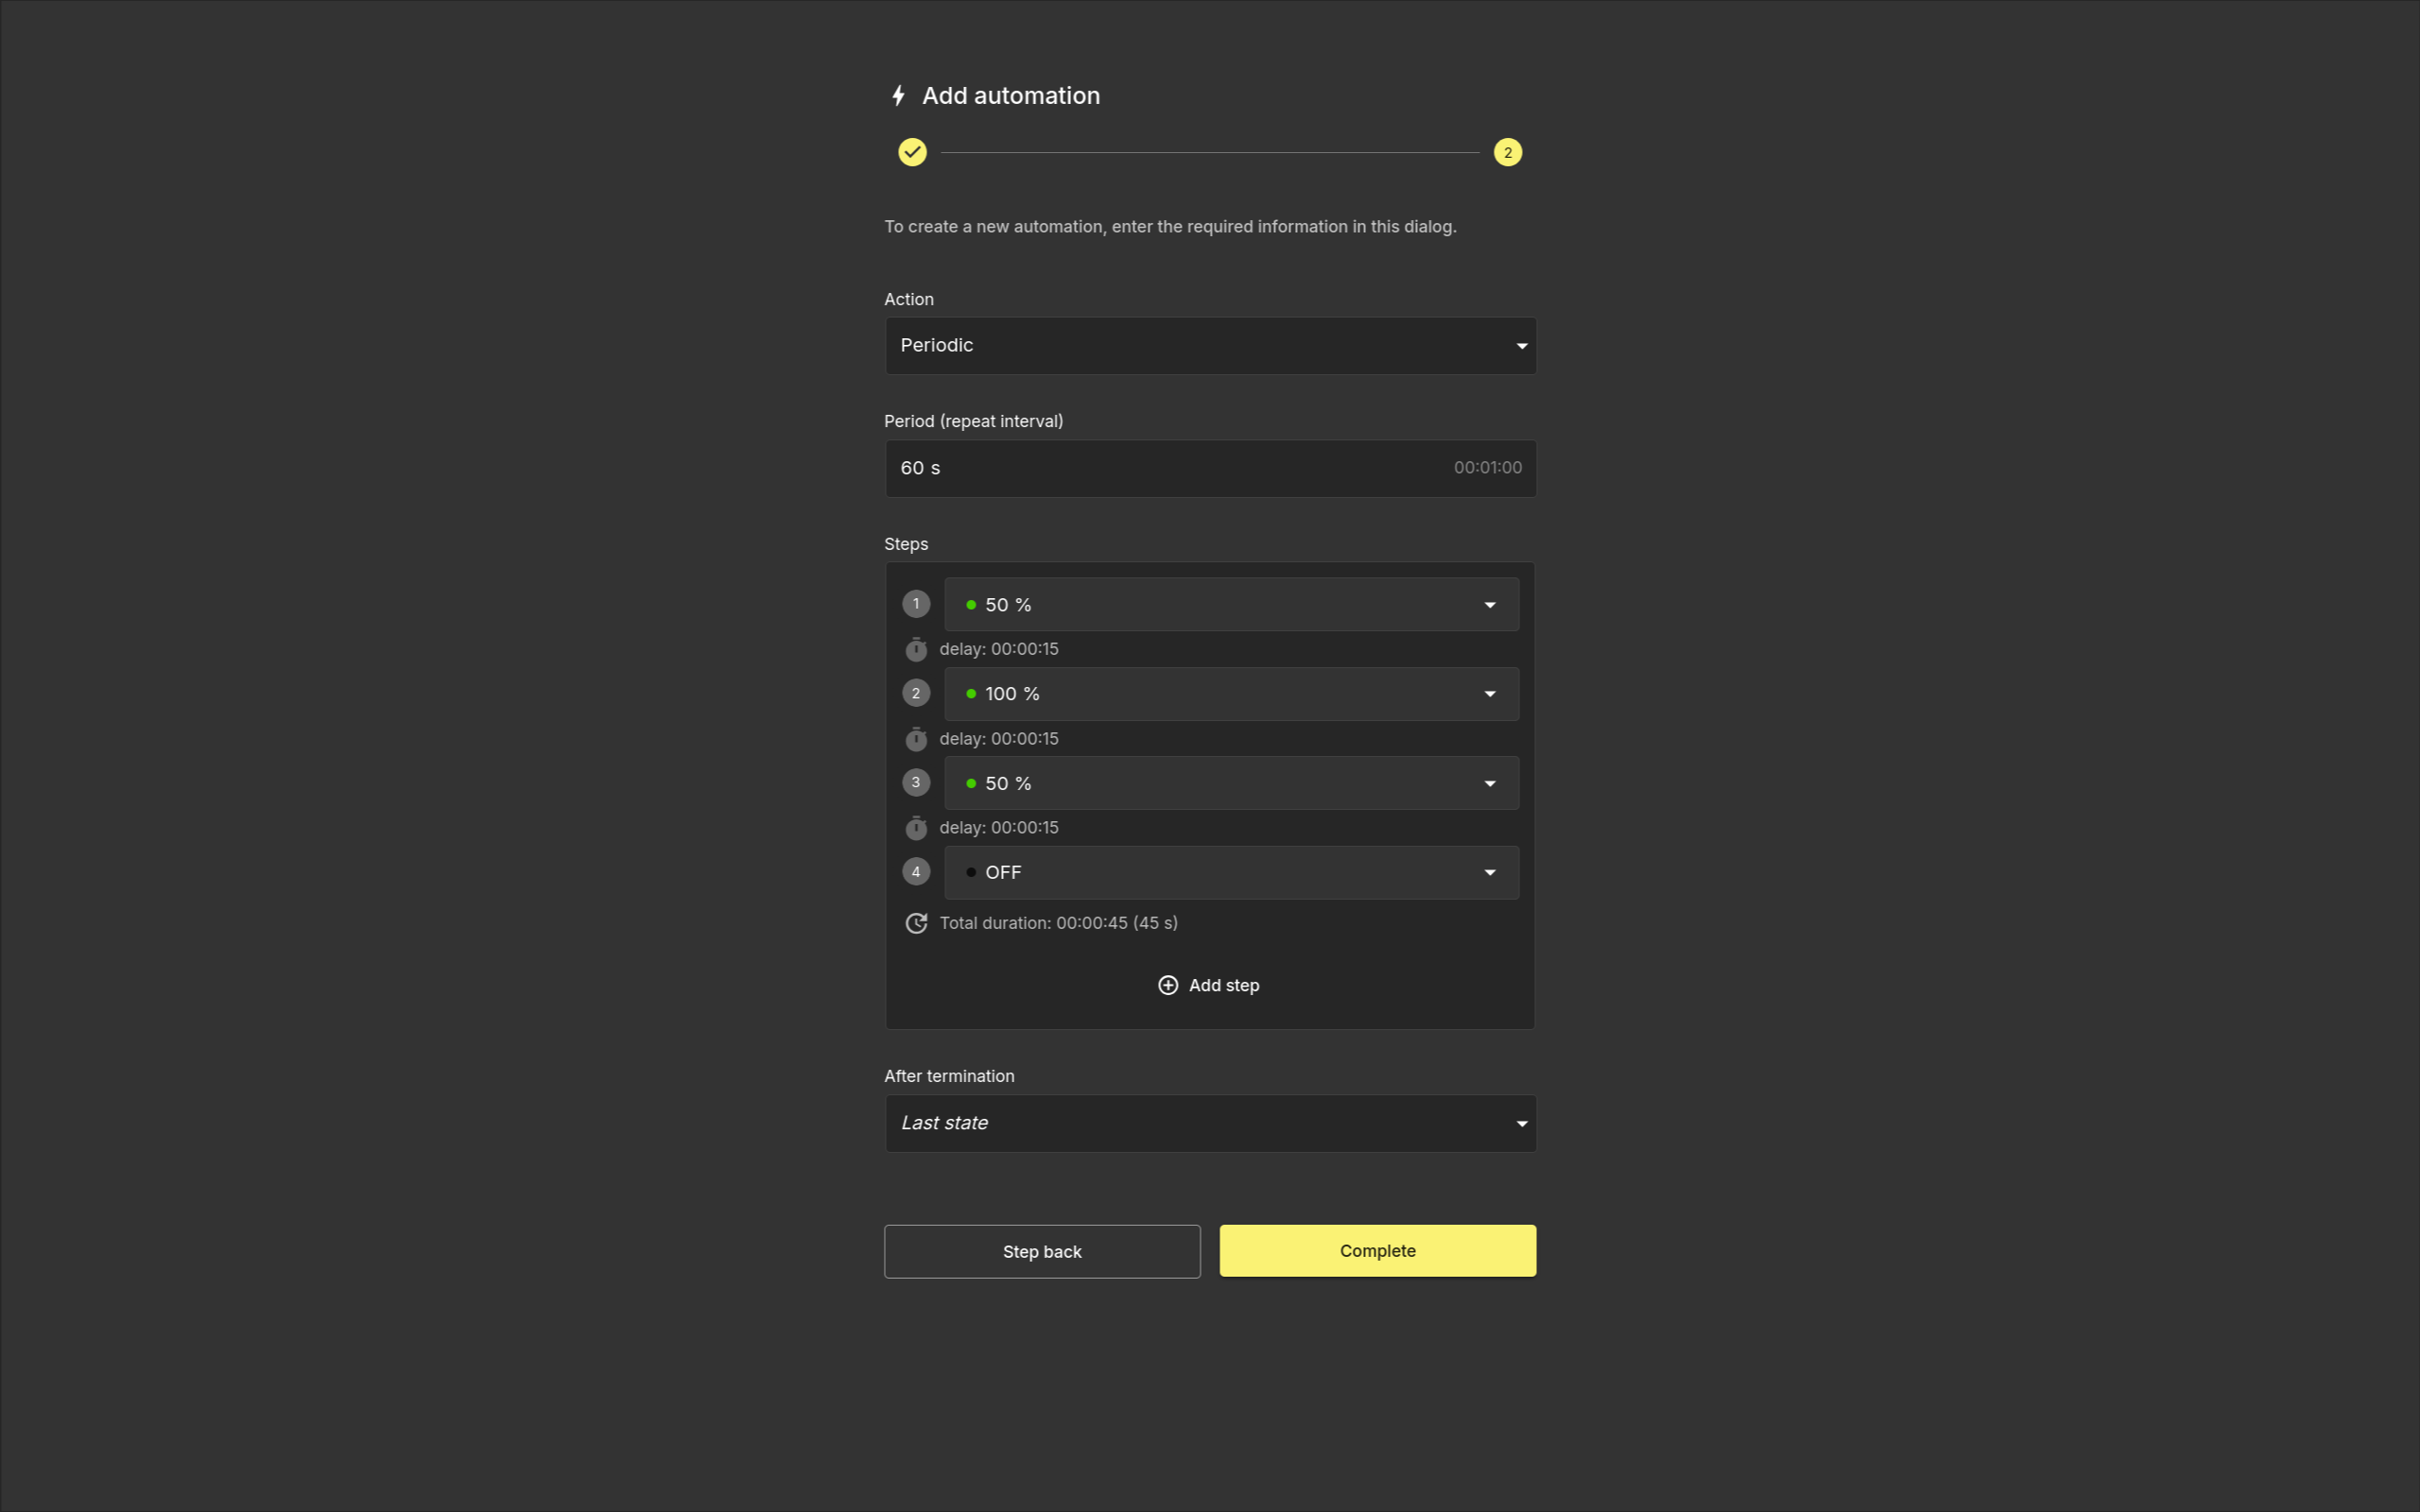
Task: Click the step number 1 badge
Action: pos(916,604)
